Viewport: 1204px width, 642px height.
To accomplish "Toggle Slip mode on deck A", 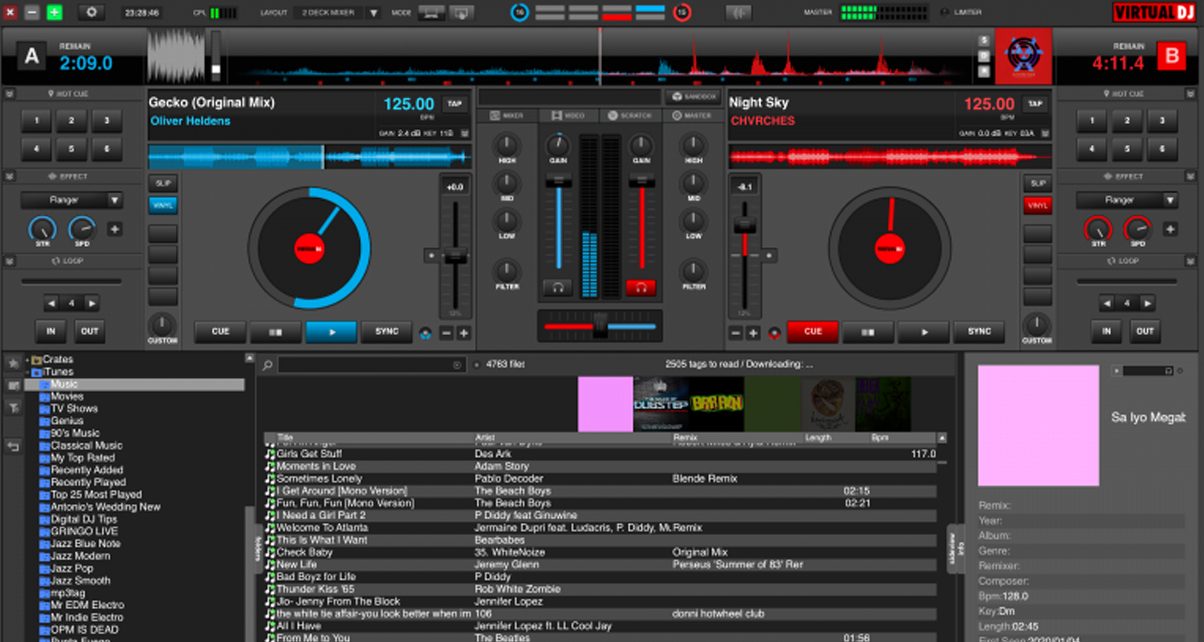I will [x=162, y=184].
